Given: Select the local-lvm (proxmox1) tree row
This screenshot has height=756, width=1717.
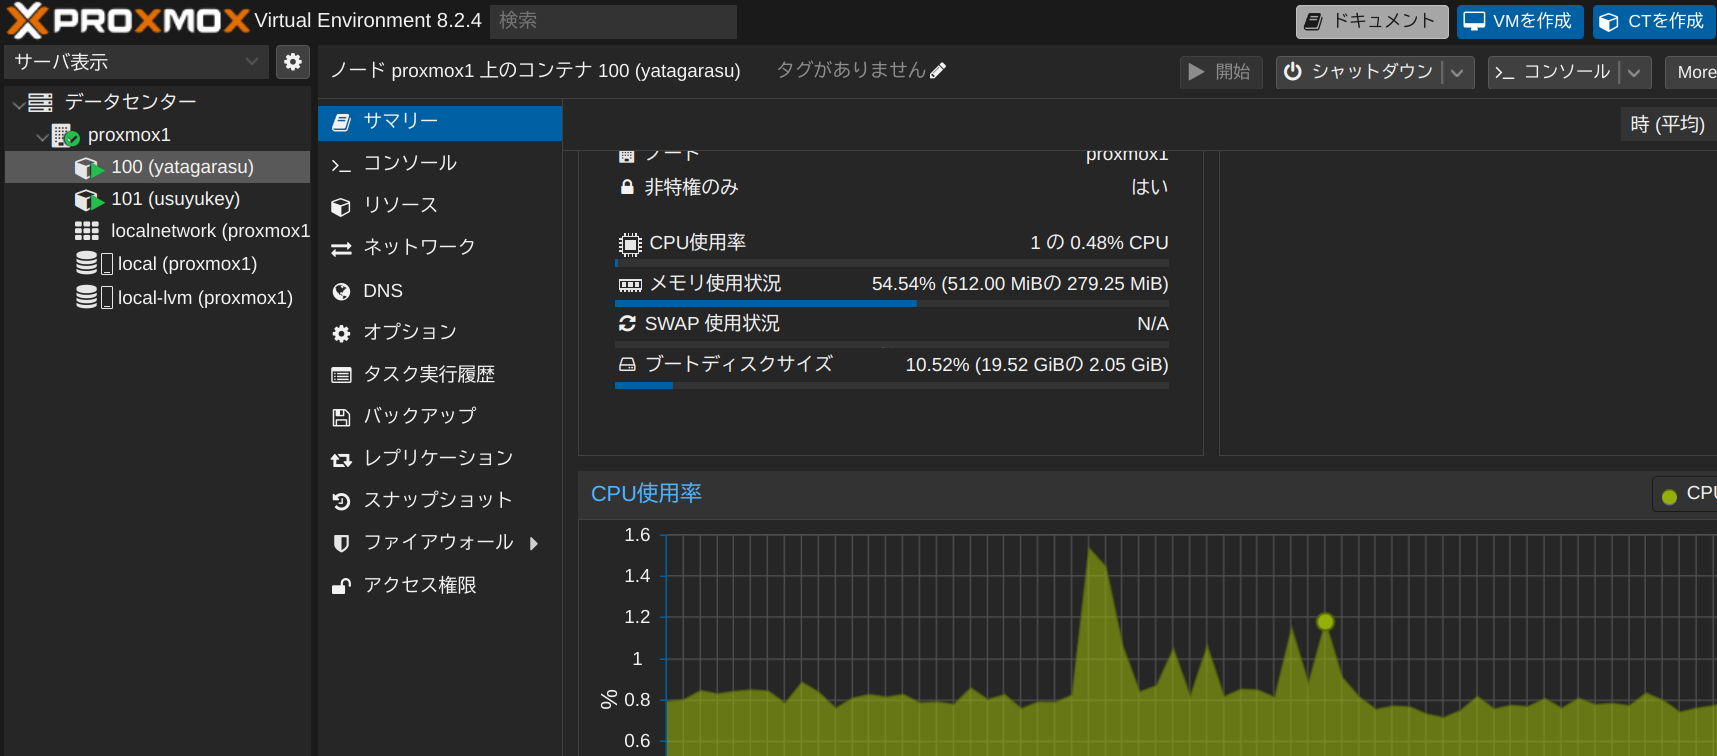Looking at the screenshot, I should (158, 298).
